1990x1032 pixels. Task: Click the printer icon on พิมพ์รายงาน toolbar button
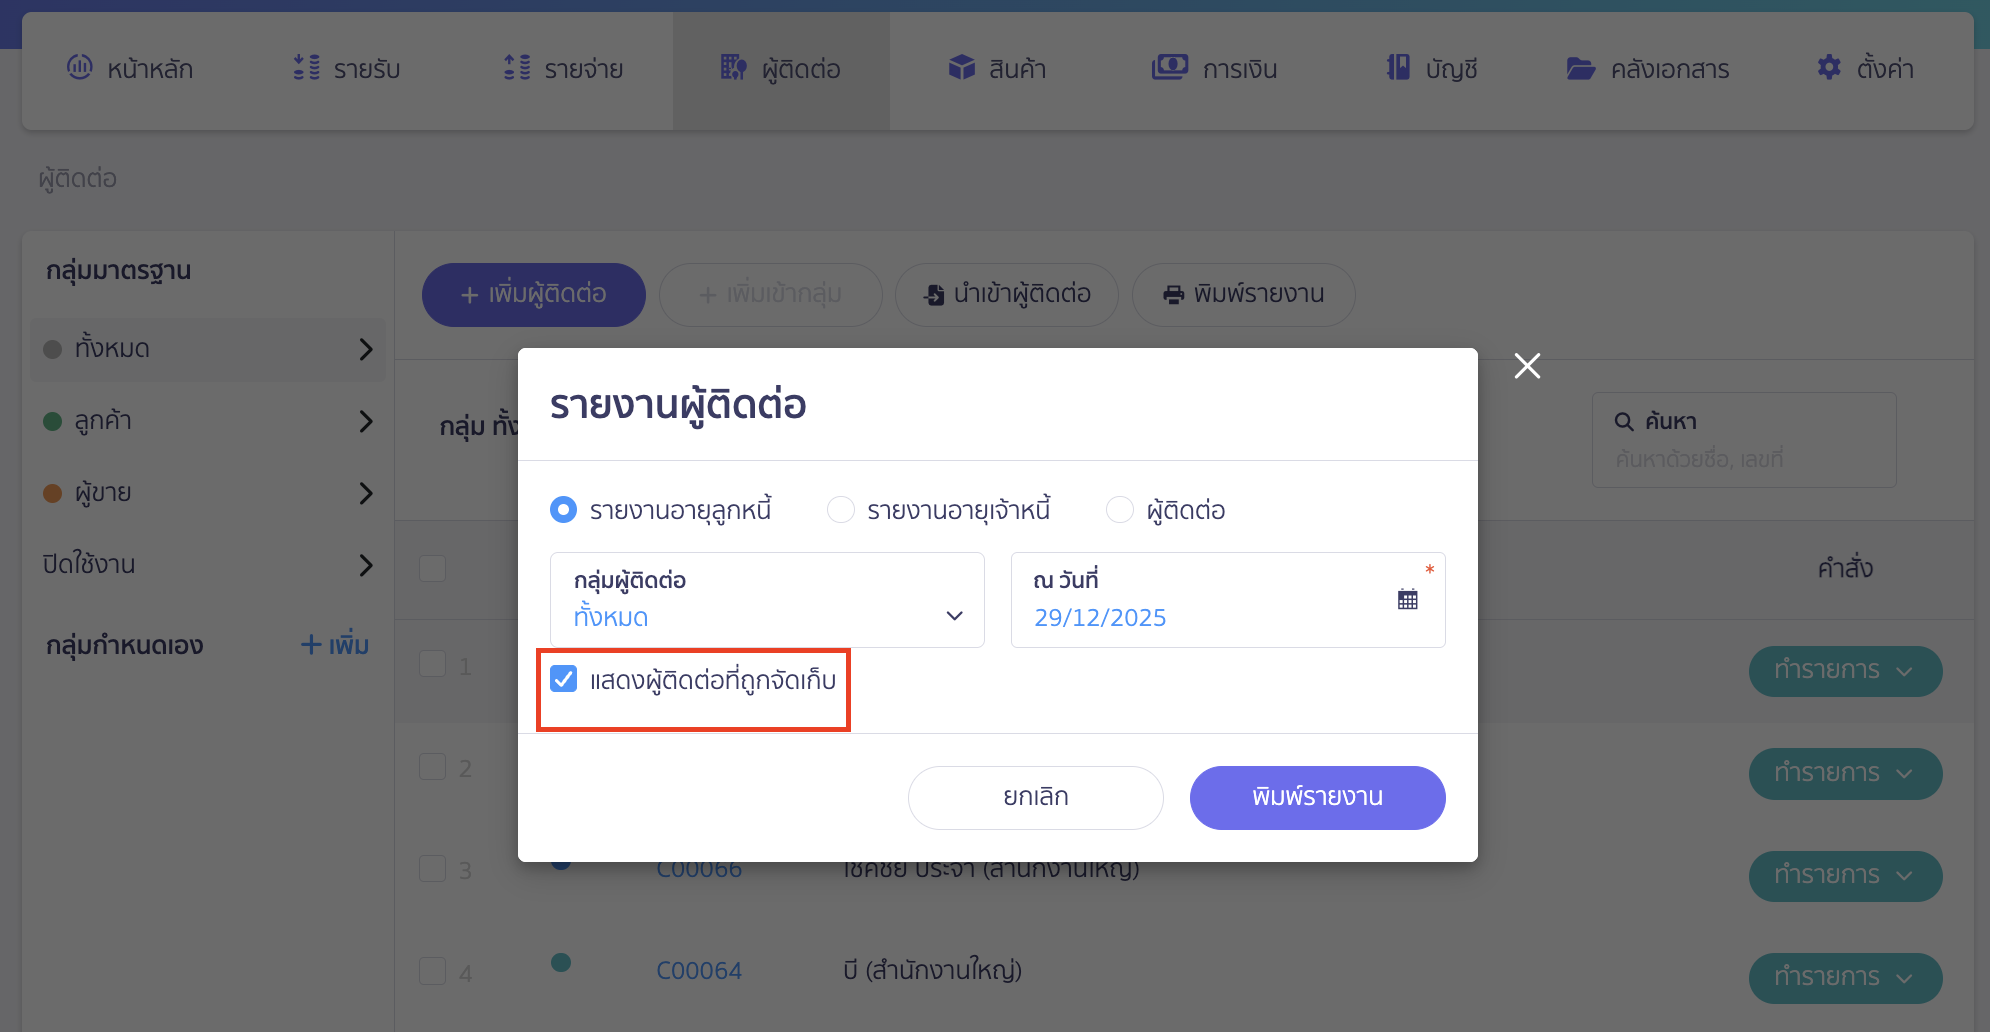coord(1172,294)
